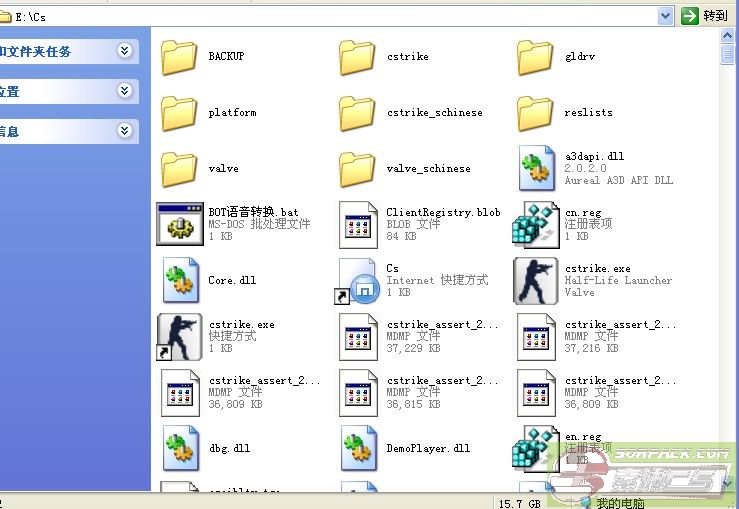Click the 转到 Go button
739x509 pixels.
click(705, 16)
